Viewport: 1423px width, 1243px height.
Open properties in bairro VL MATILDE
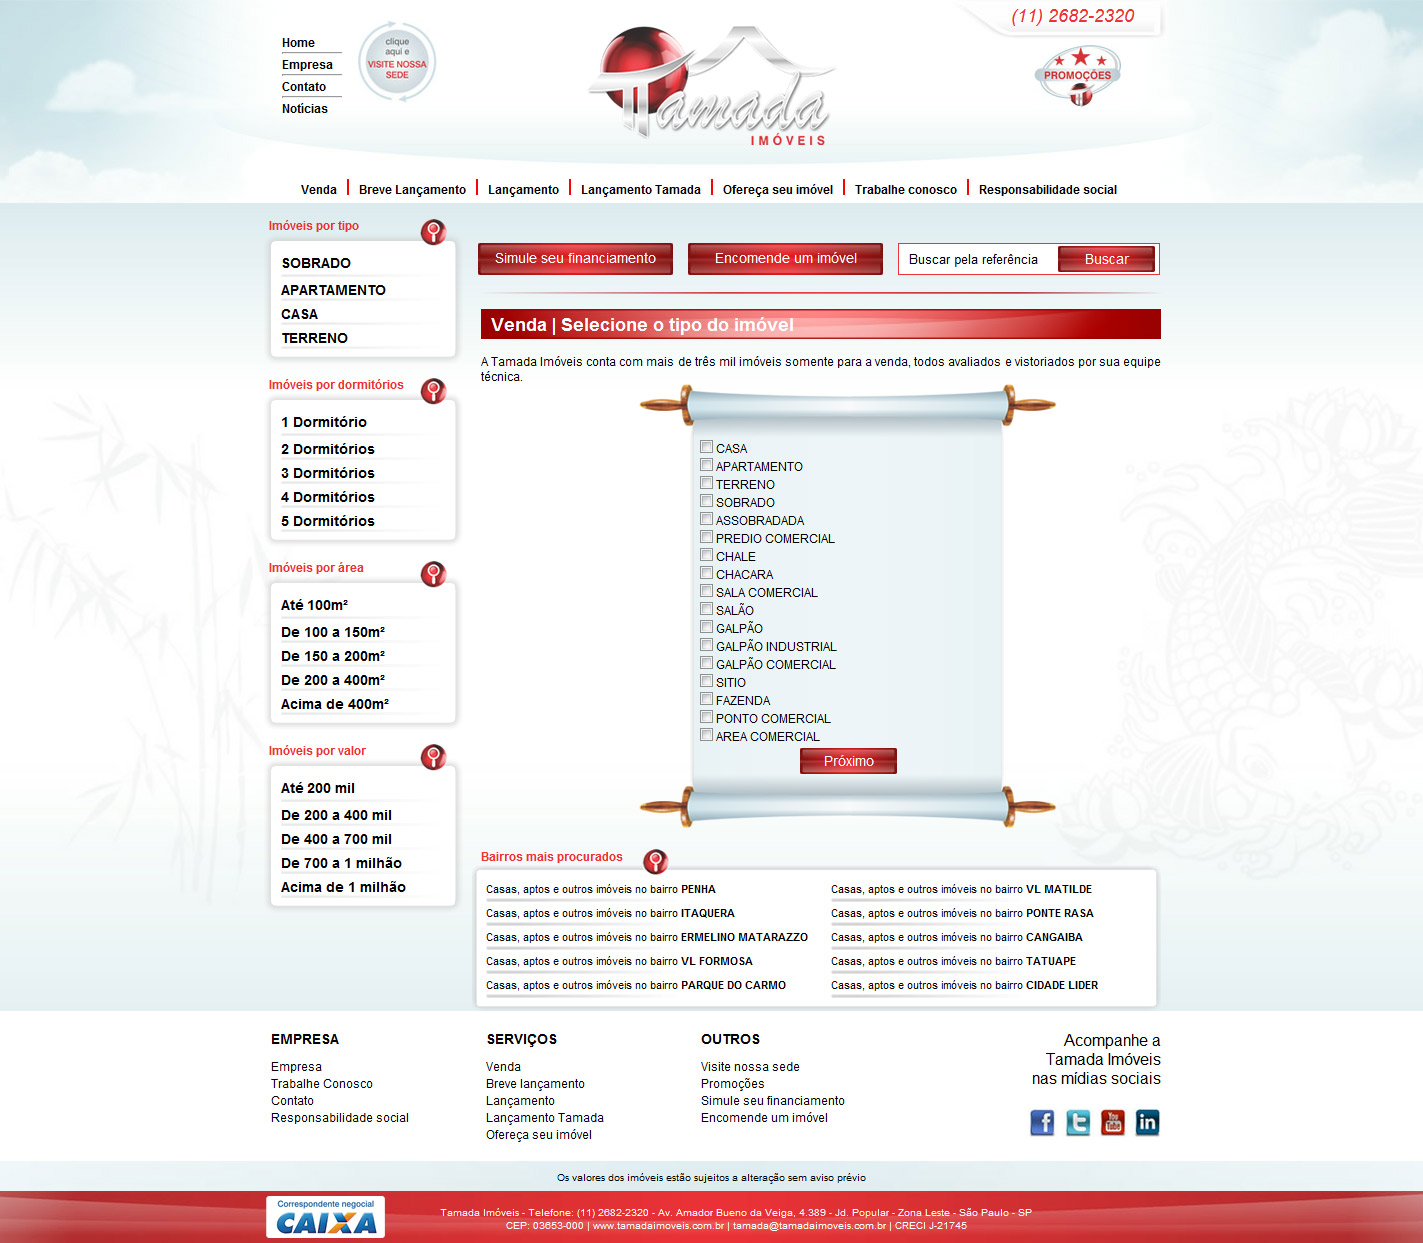pos(961,889)
